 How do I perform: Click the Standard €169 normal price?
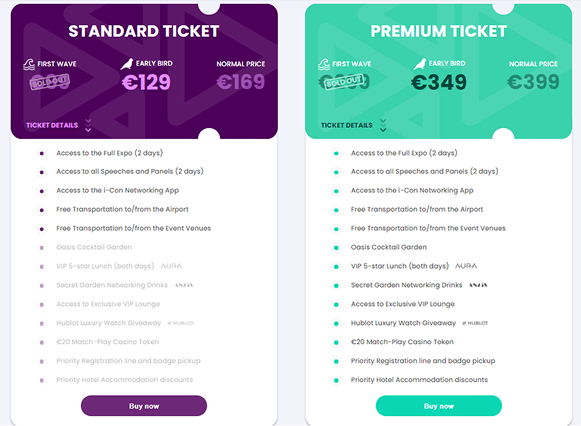click(241, 82)
